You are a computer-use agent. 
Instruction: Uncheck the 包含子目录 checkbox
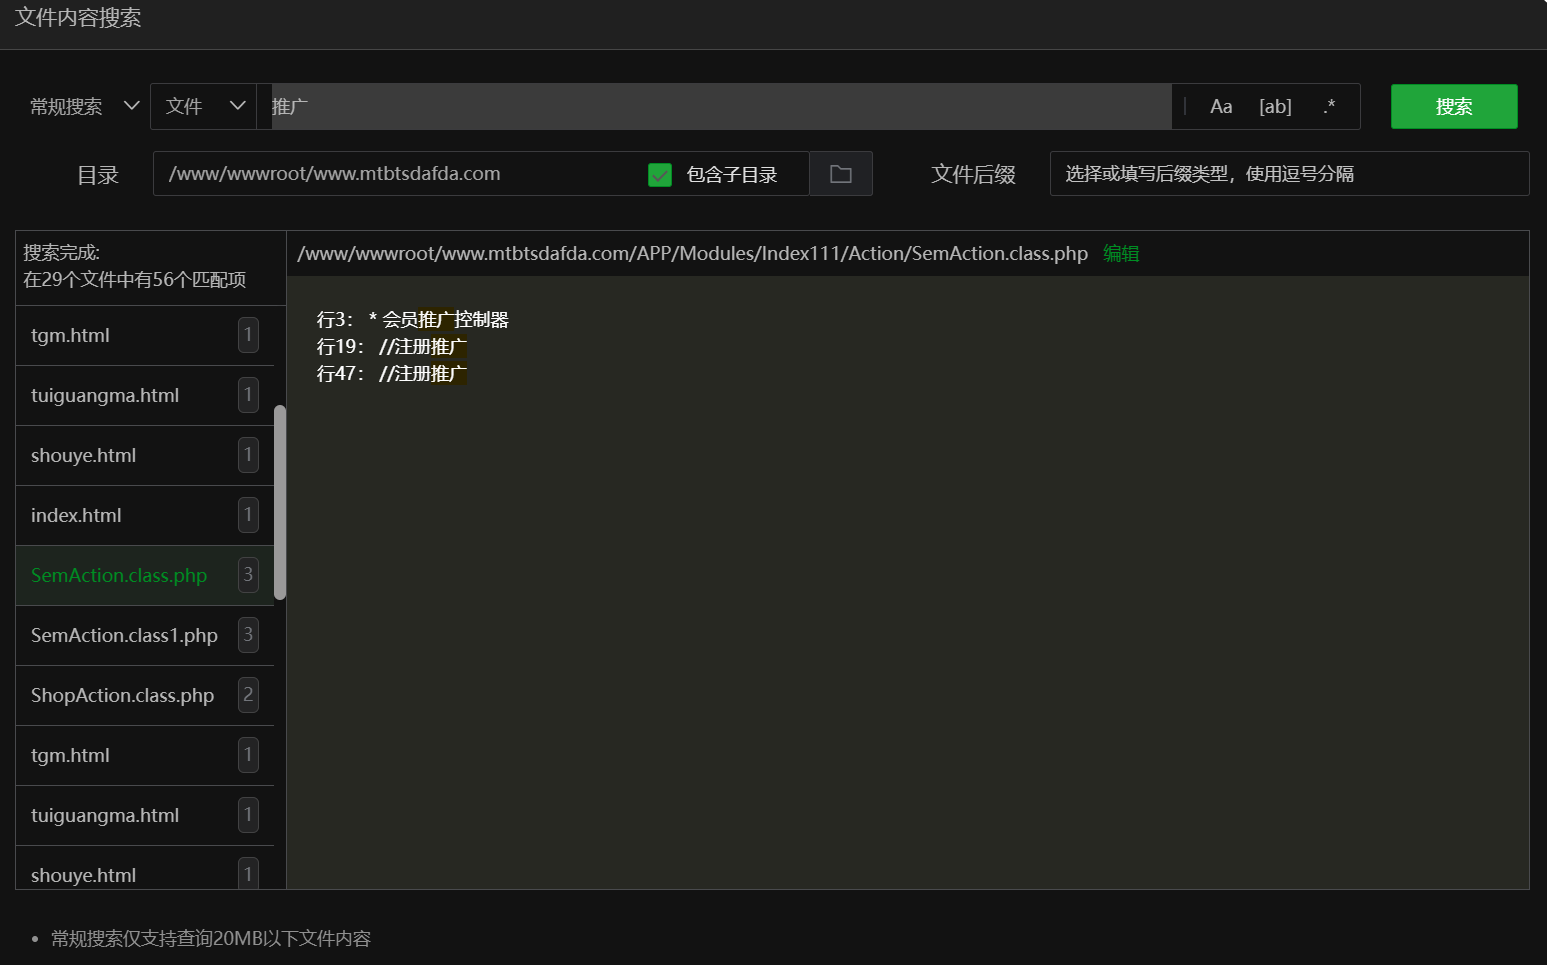[660, 175]
